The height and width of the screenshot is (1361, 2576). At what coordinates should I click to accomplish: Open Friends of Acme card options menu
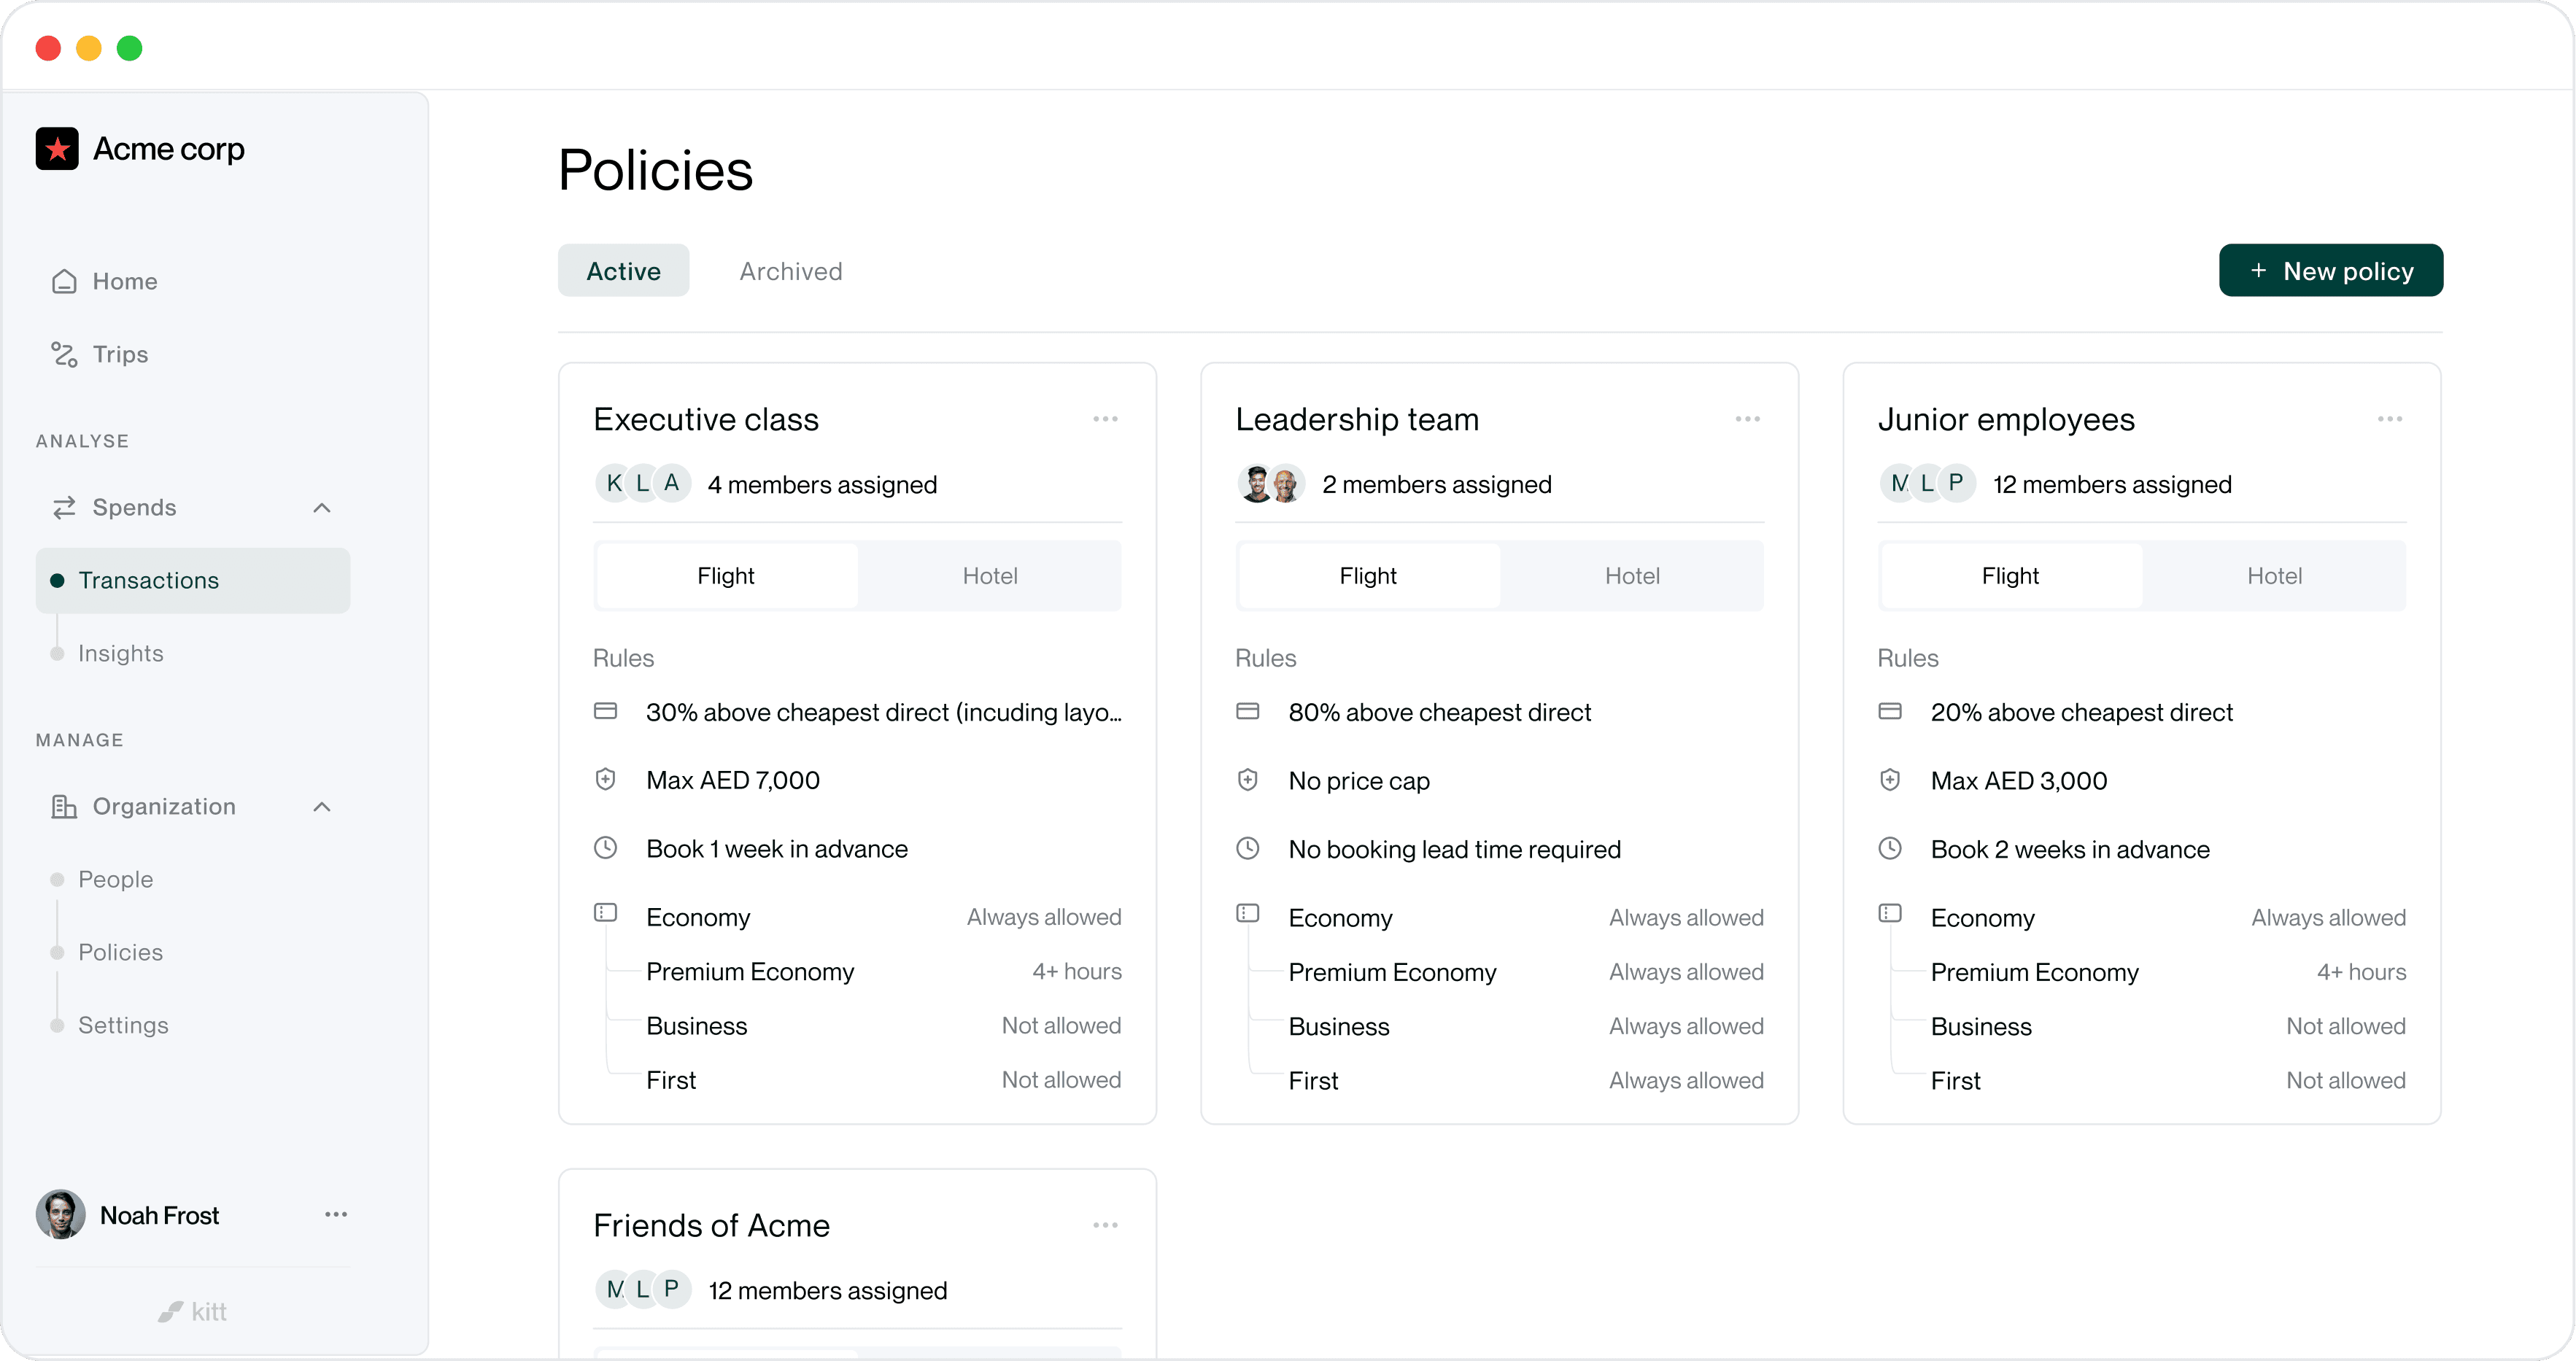coord(1105,1226)
